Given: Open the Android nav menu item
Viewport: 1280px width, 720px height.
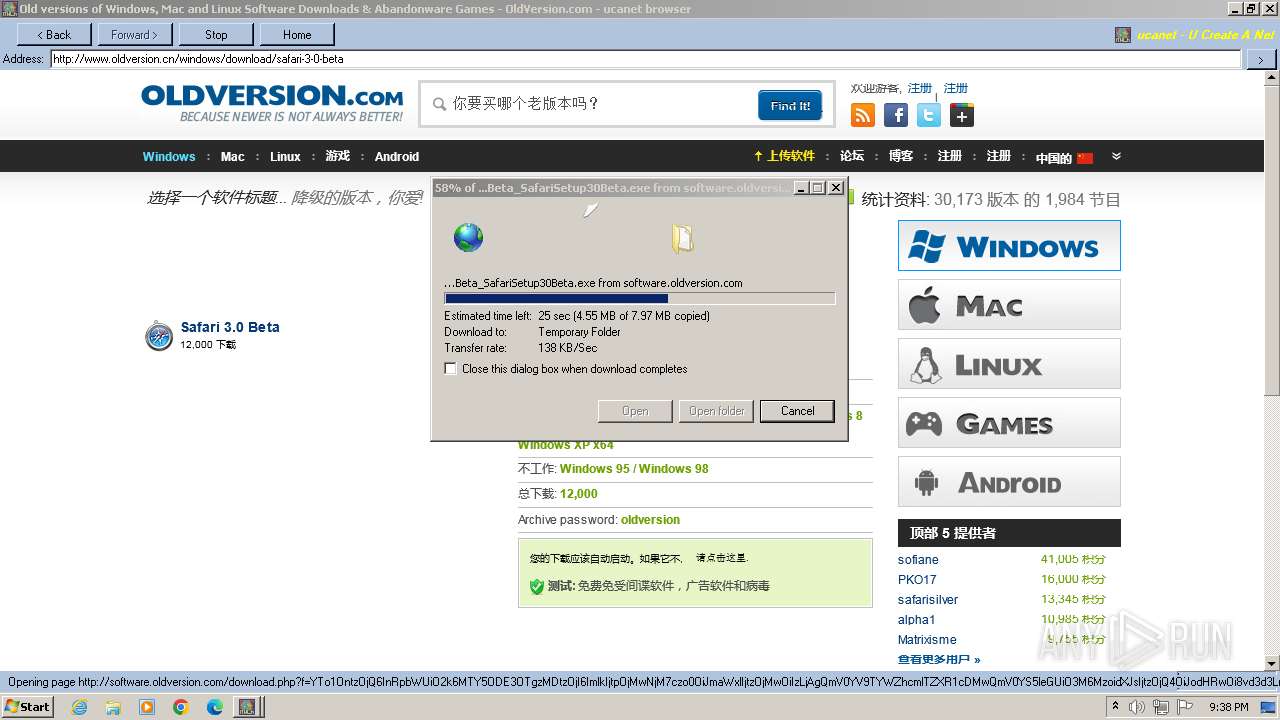Looking at the screenshot, I should pyautogui.click(x=397, y=157).
